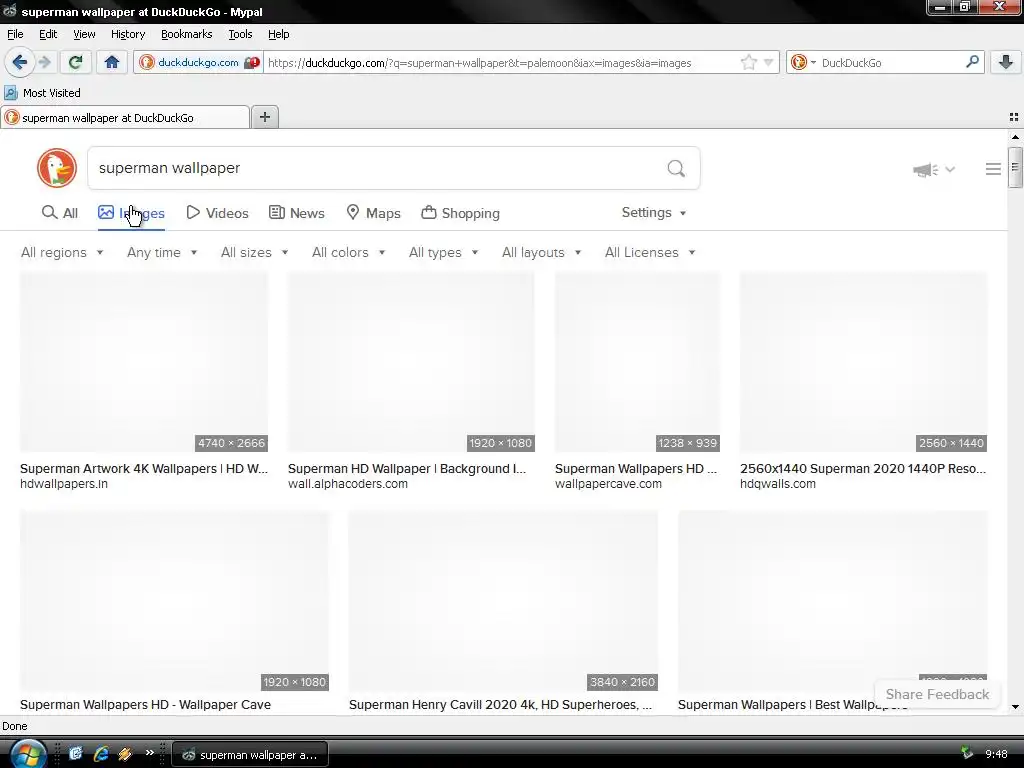Switch to the Videos tab
Image resolution: width=1024 pixels, height=768 pixels.
[217, 213]
